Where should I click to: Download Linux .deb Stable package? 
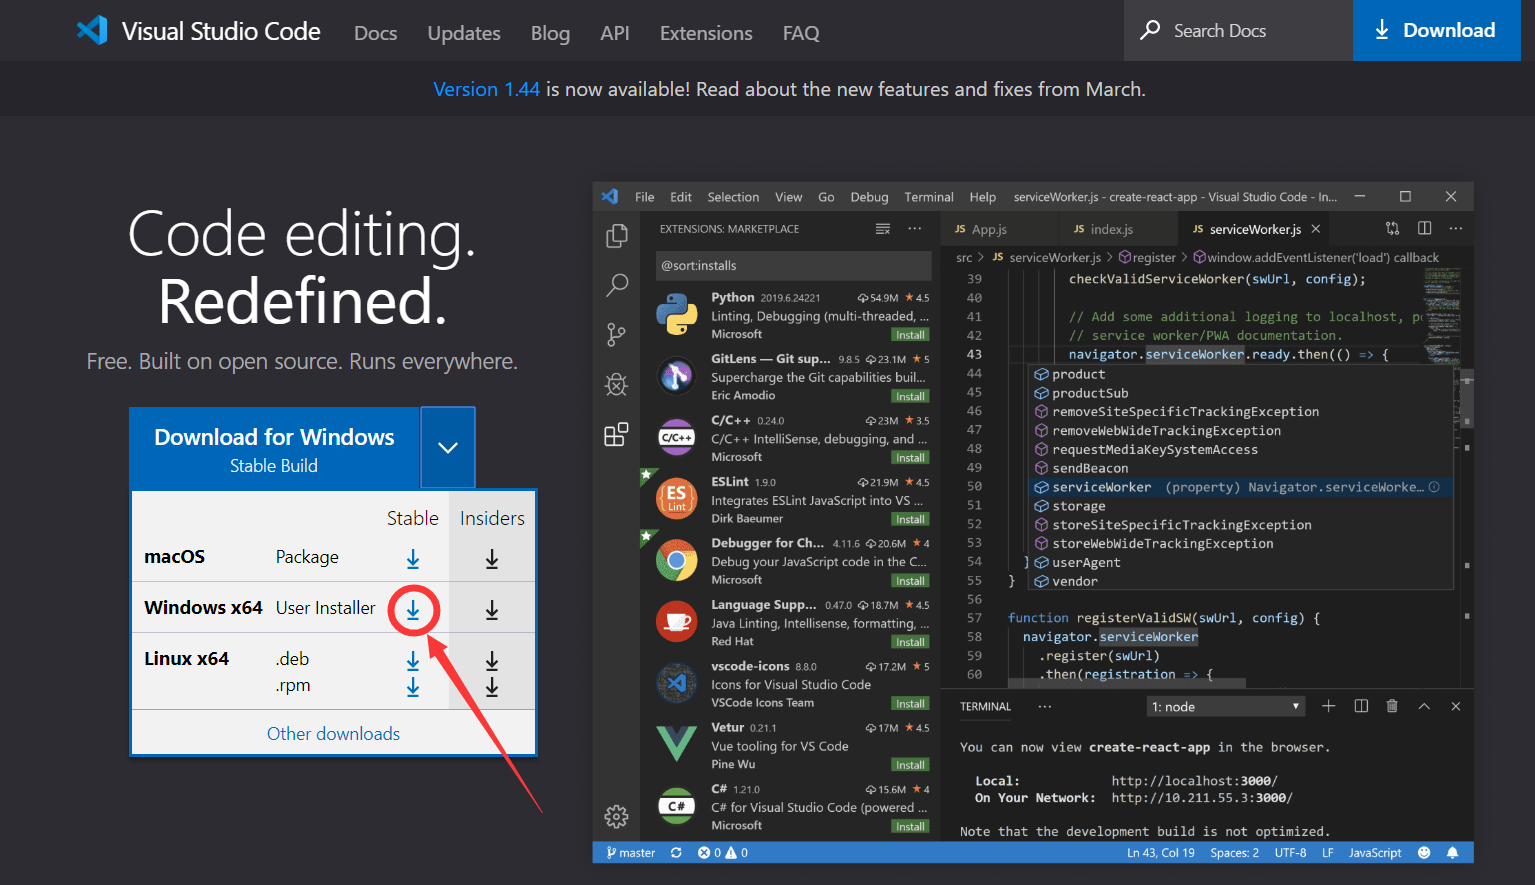click(x=413, y=661)
